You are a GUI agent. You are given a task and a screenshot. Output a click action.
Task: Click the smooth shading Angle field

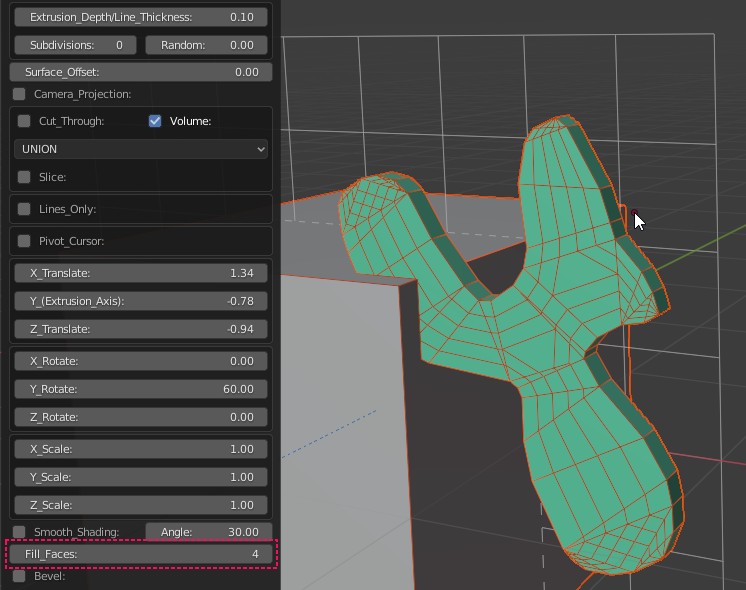click(x=206, y=532)
